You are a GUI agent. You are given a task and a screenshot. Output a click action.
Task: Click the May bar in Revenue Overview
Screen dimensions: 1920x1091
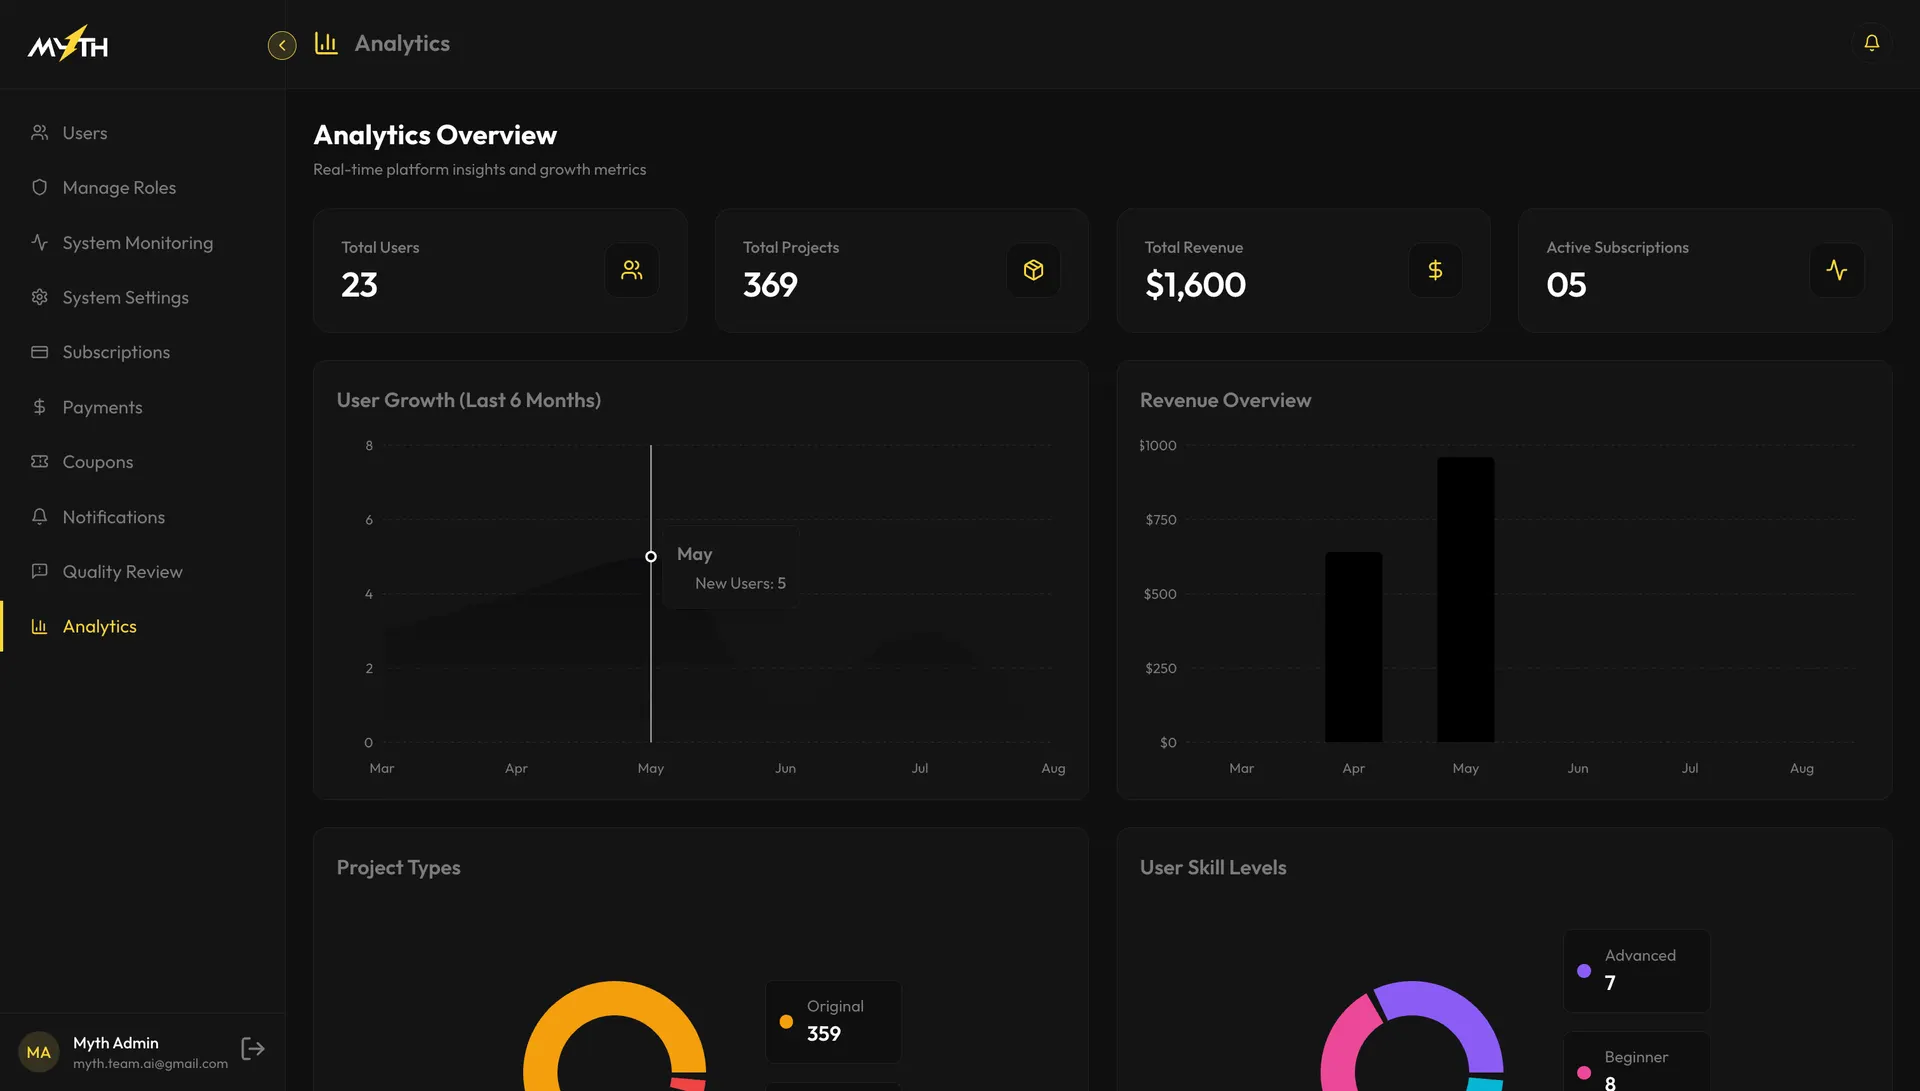pyautogui.click(x=1465, y=600)
